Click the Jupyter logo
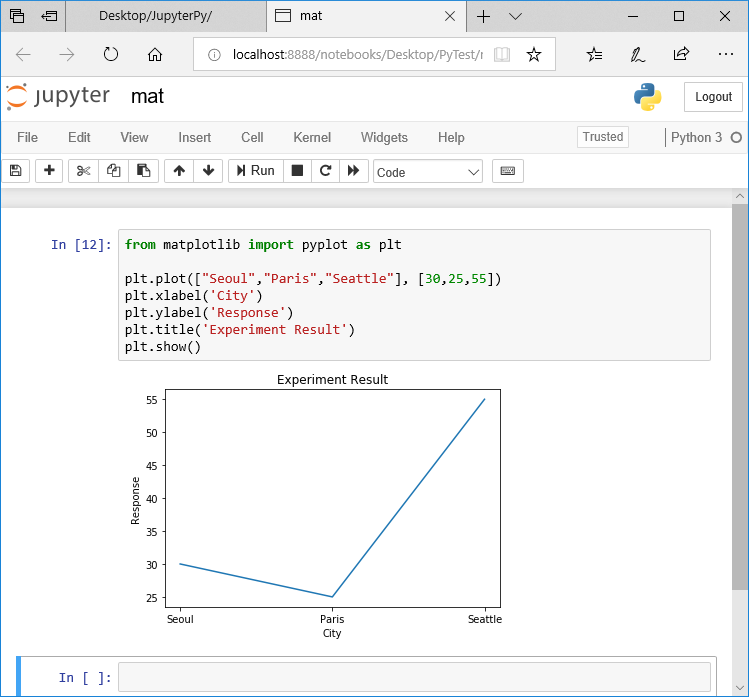Image resolution: width=749 pixels, height=697 pixels. 57,96
